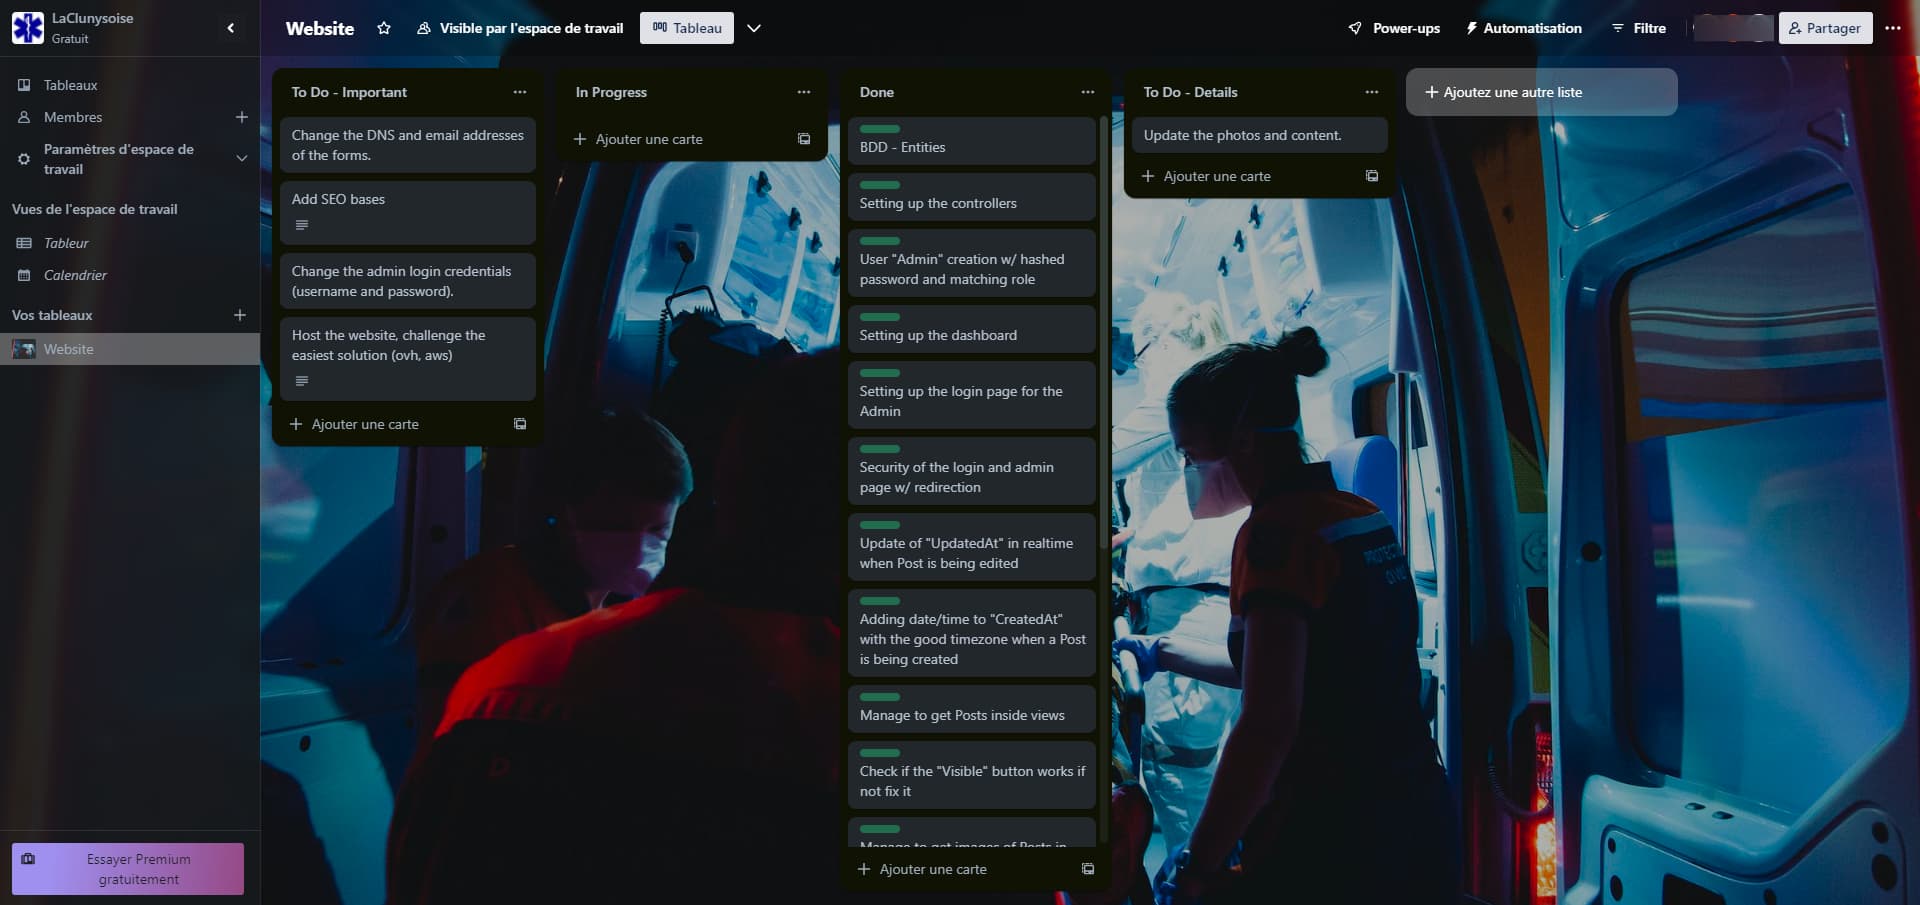The height and width of the screenshot is (905, 1920).
Task: Click green label on BDD - Entities card
Action: pyautogui.click(x=880, y=129)
